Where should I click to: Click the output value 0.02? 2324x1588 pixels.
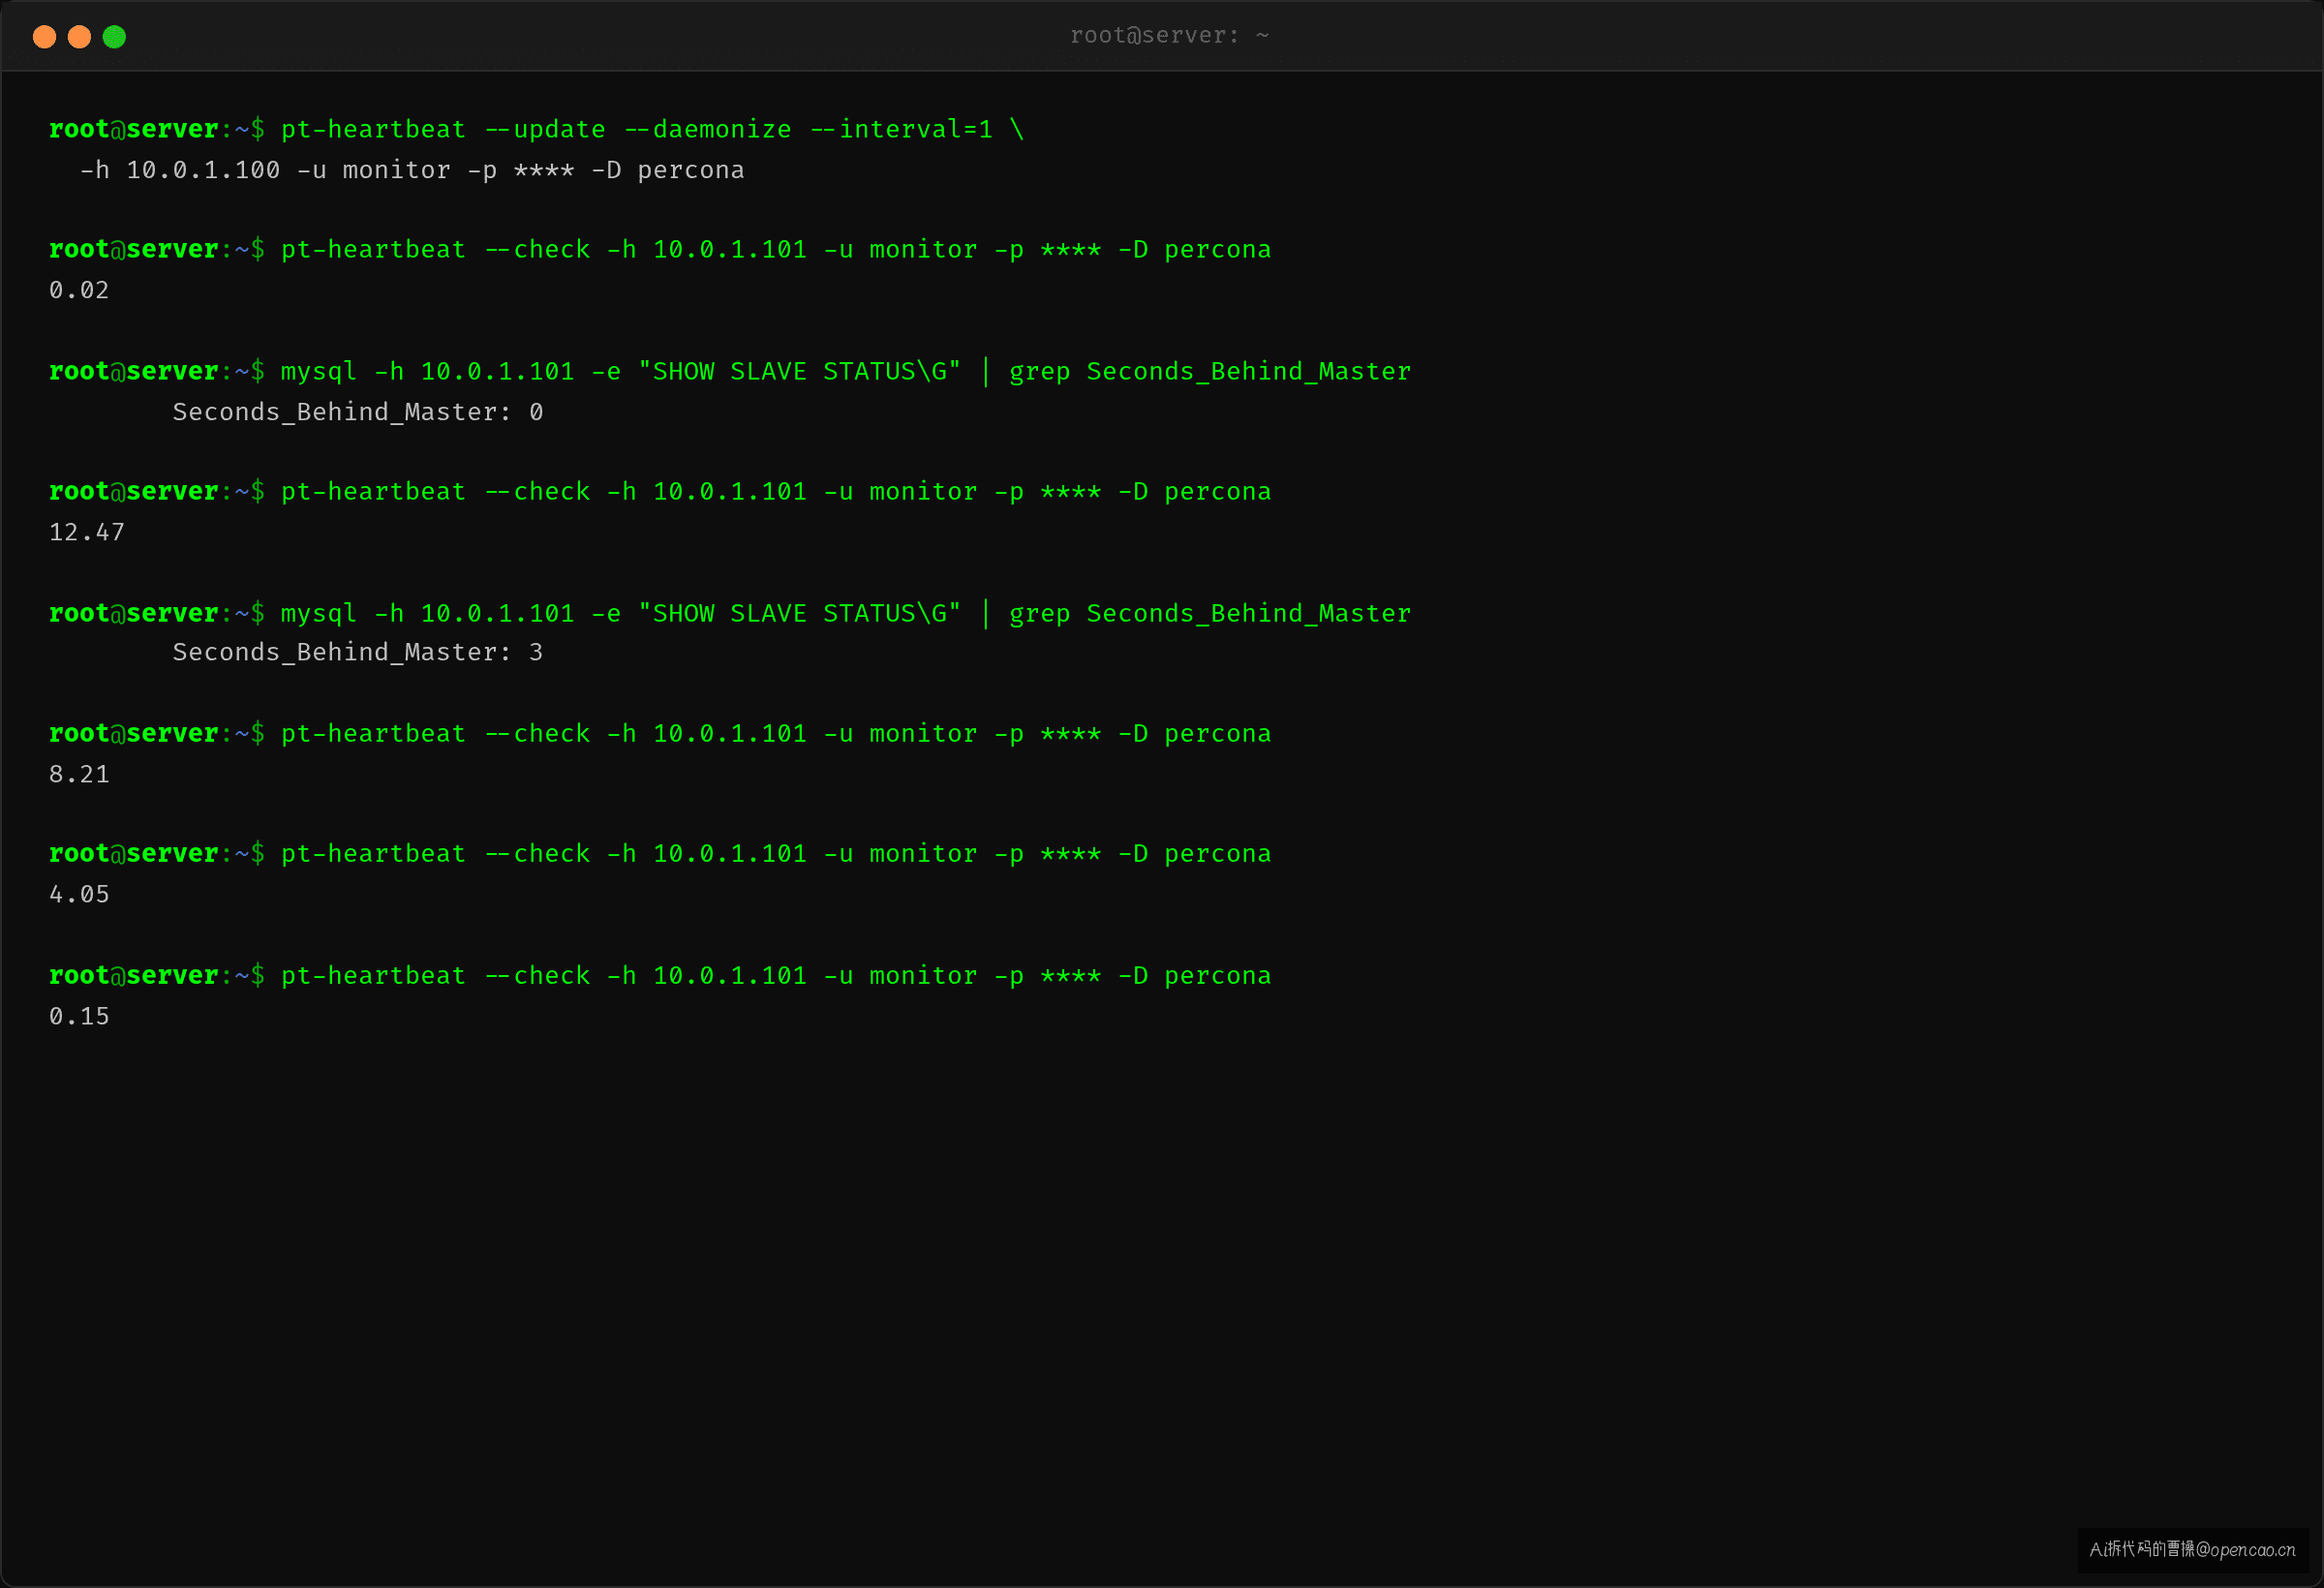[79, 290]
